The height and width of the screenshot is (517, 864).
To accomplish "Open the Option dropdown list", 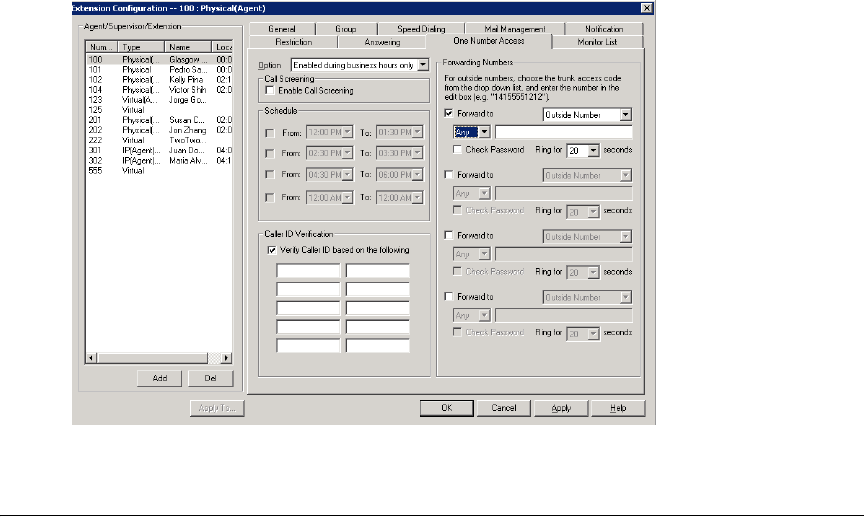I will [x=423, y=65].
